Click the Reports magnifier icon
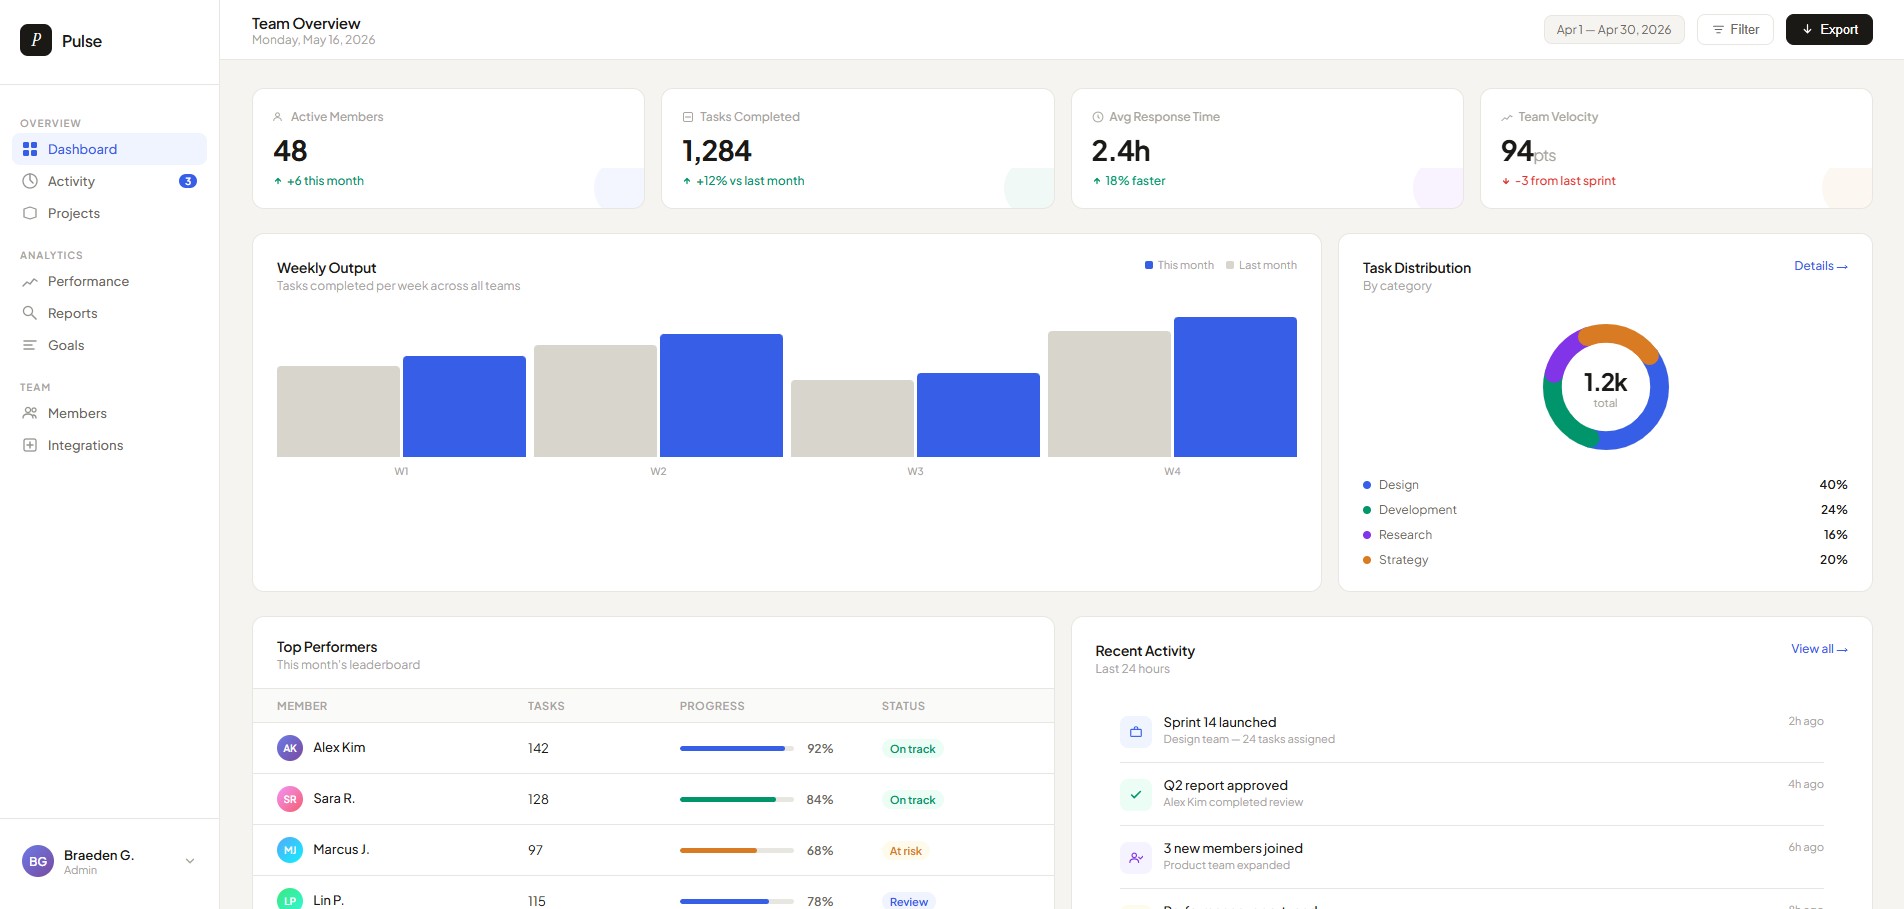This screenshot has width=1904, height=909. (x=30, y=313)
